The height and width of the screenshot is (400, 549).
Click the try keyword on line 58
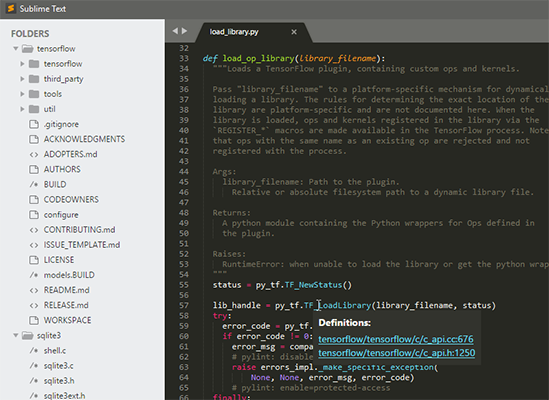point(220,316)
